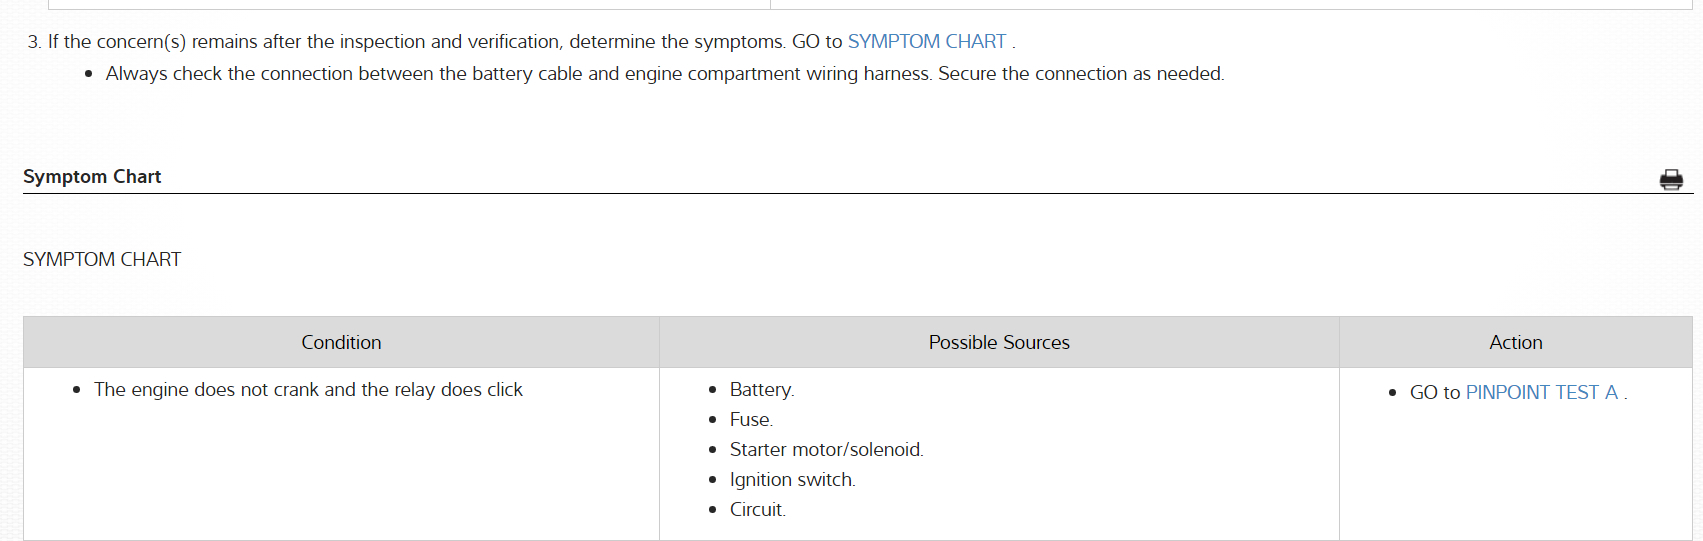
Task: Select the SYMPTOM CHART caption above the table
Action: [x=102, y=260]
